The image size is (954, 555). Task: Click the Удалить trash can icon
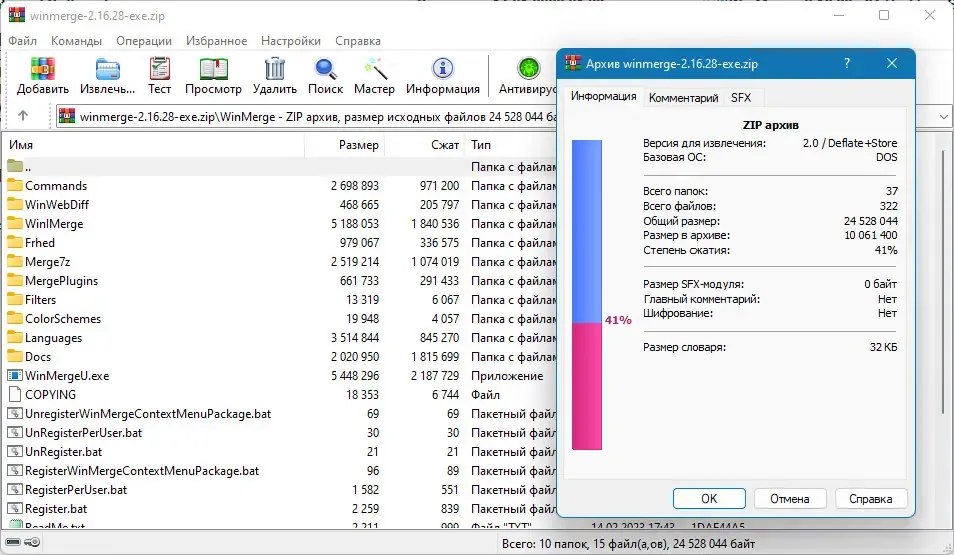275,69
